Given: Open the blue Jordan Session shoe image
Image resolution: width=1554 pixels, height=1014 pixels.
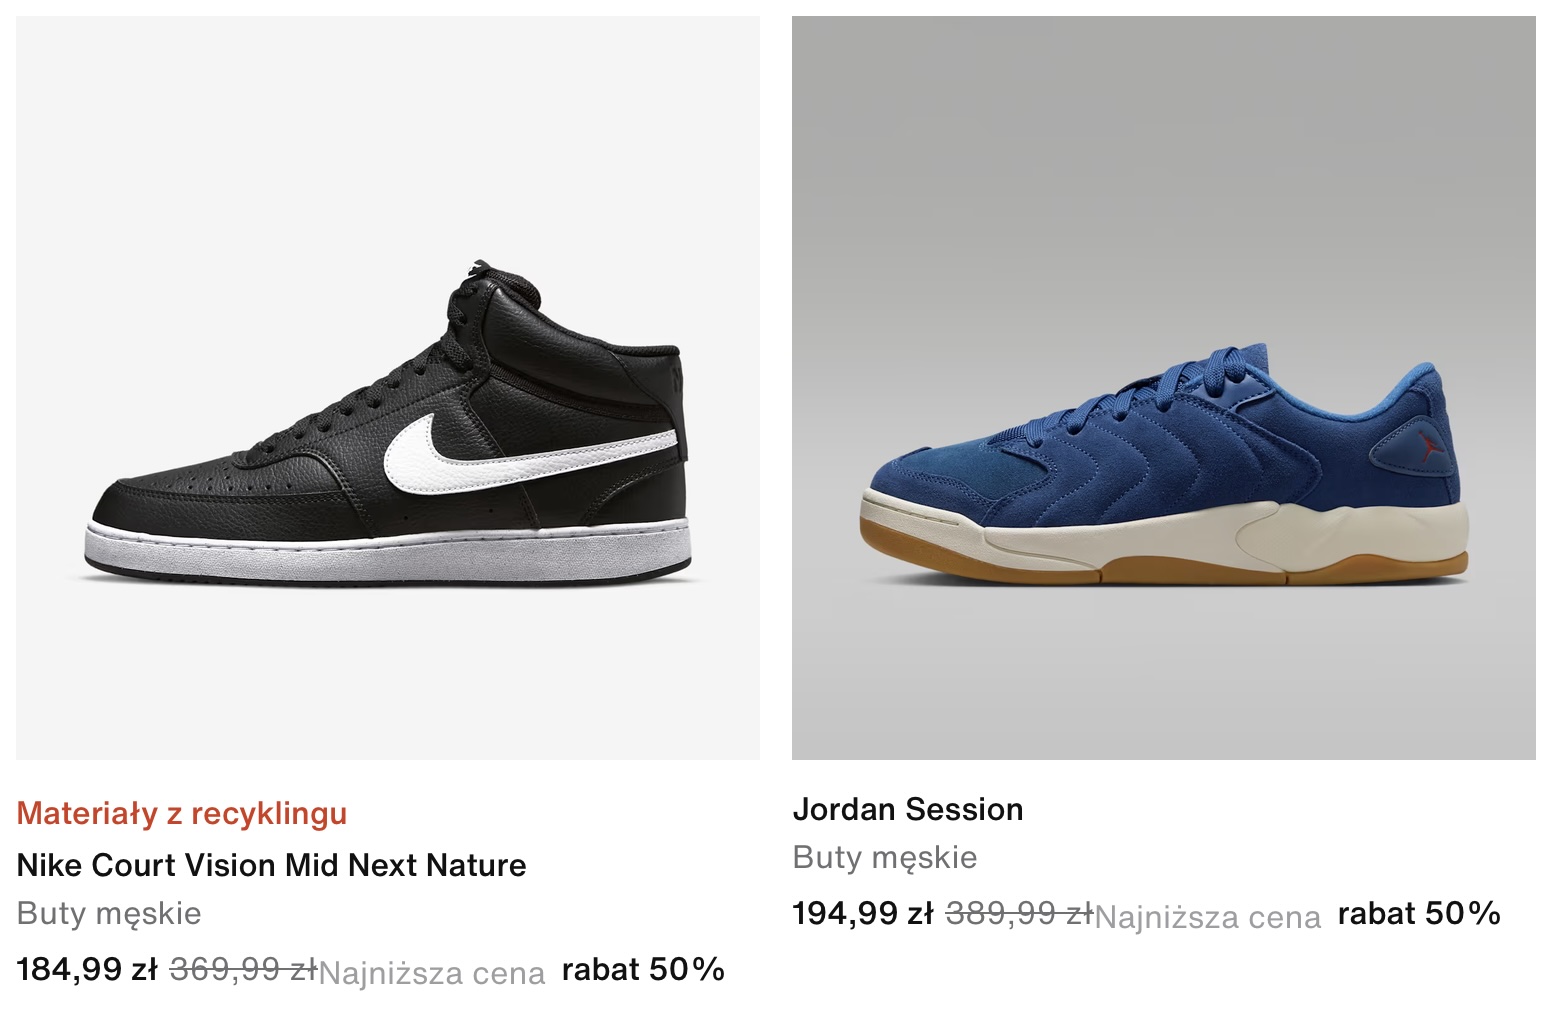Looking at the screenshot, I should (x=1164, y=388).
